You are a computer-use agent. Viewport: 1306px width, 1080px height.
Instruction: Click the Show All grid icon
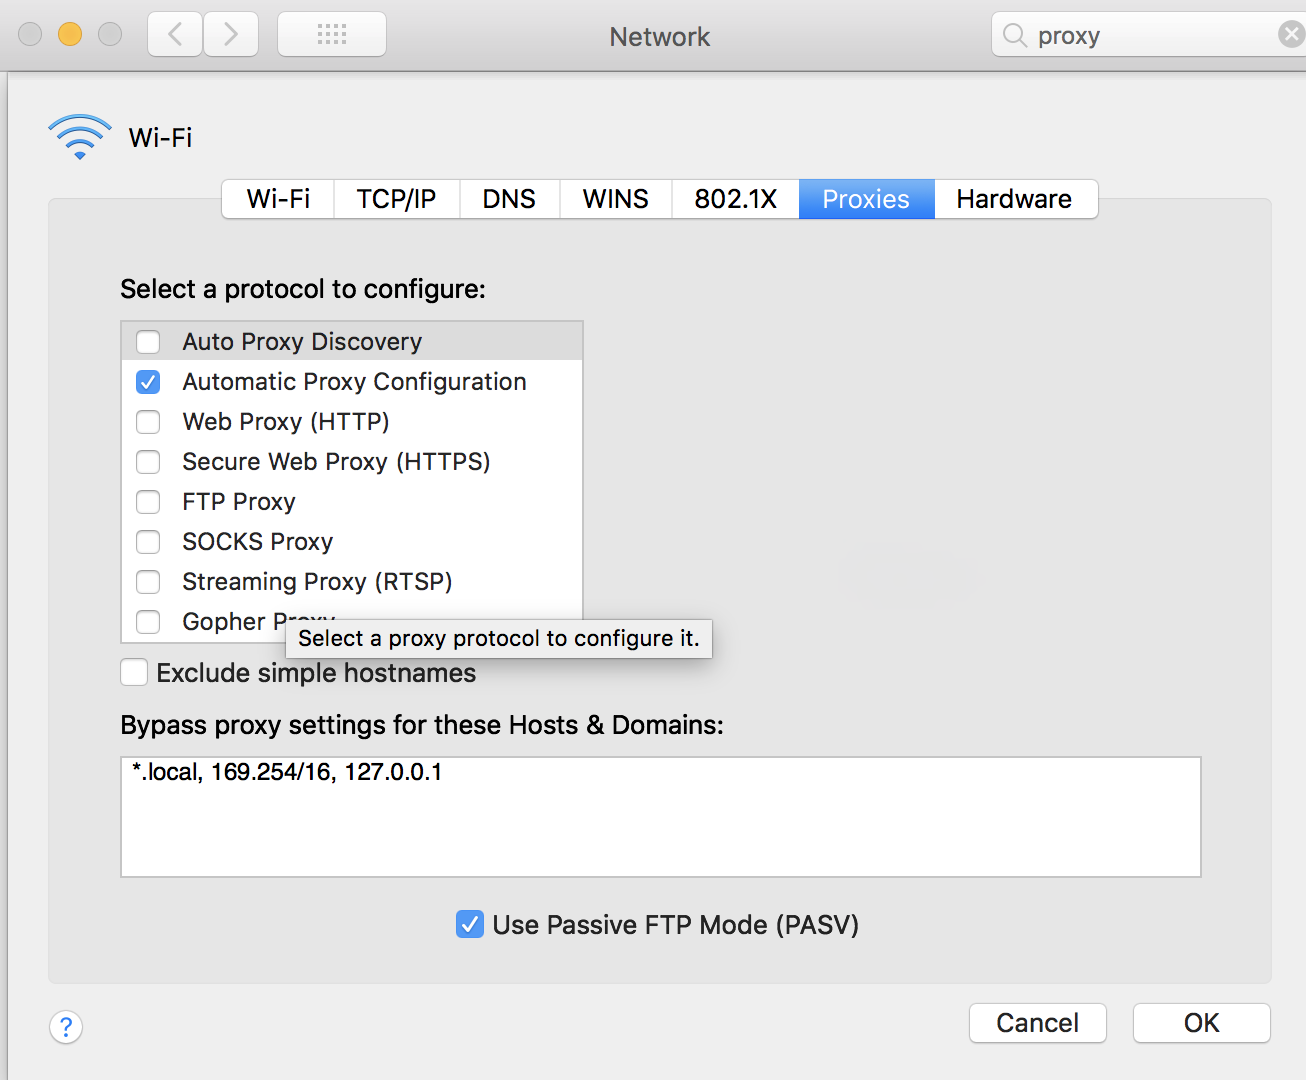click(331, 33)
